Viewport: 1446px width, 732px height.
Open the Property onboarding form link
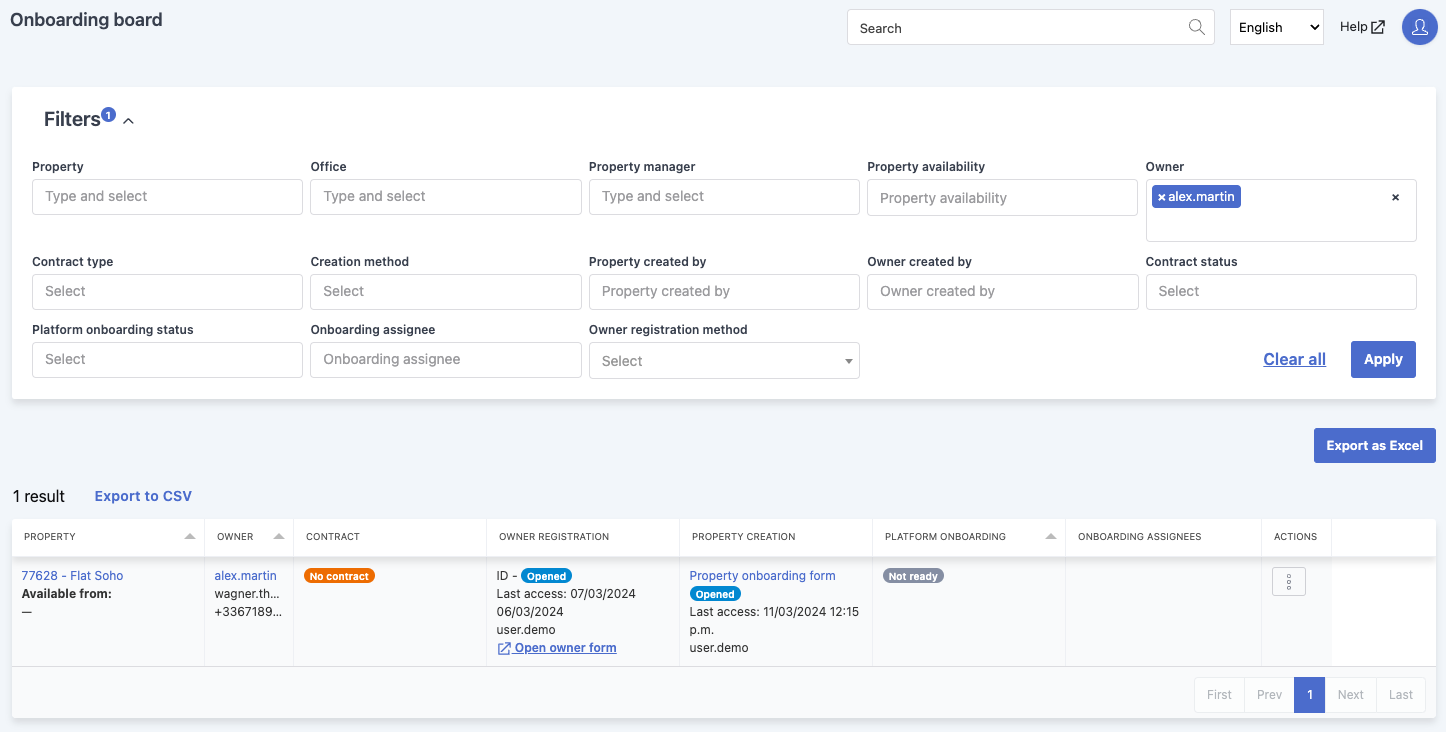click(x=762, y=575)
